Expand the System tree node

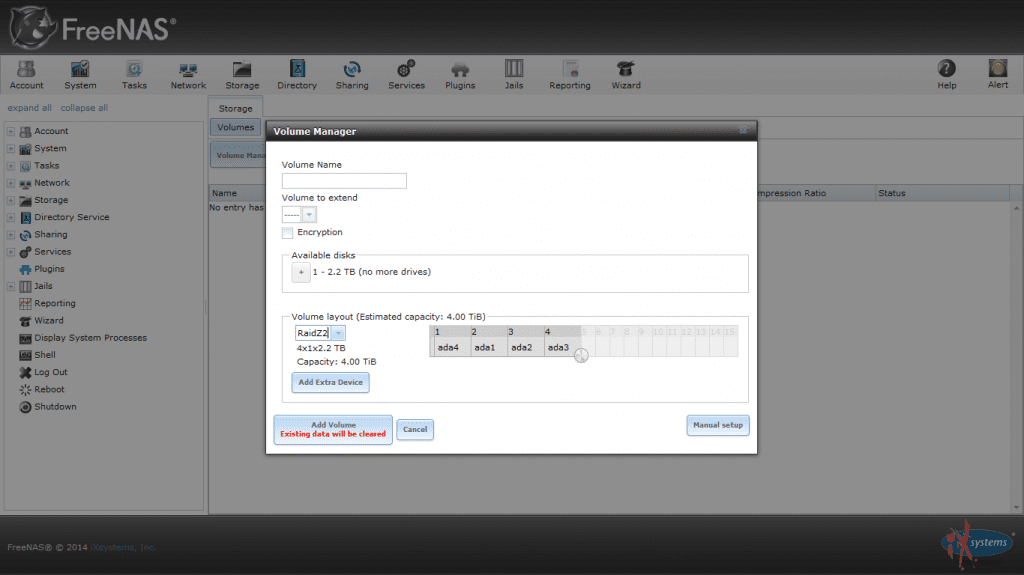click(10, 148)
